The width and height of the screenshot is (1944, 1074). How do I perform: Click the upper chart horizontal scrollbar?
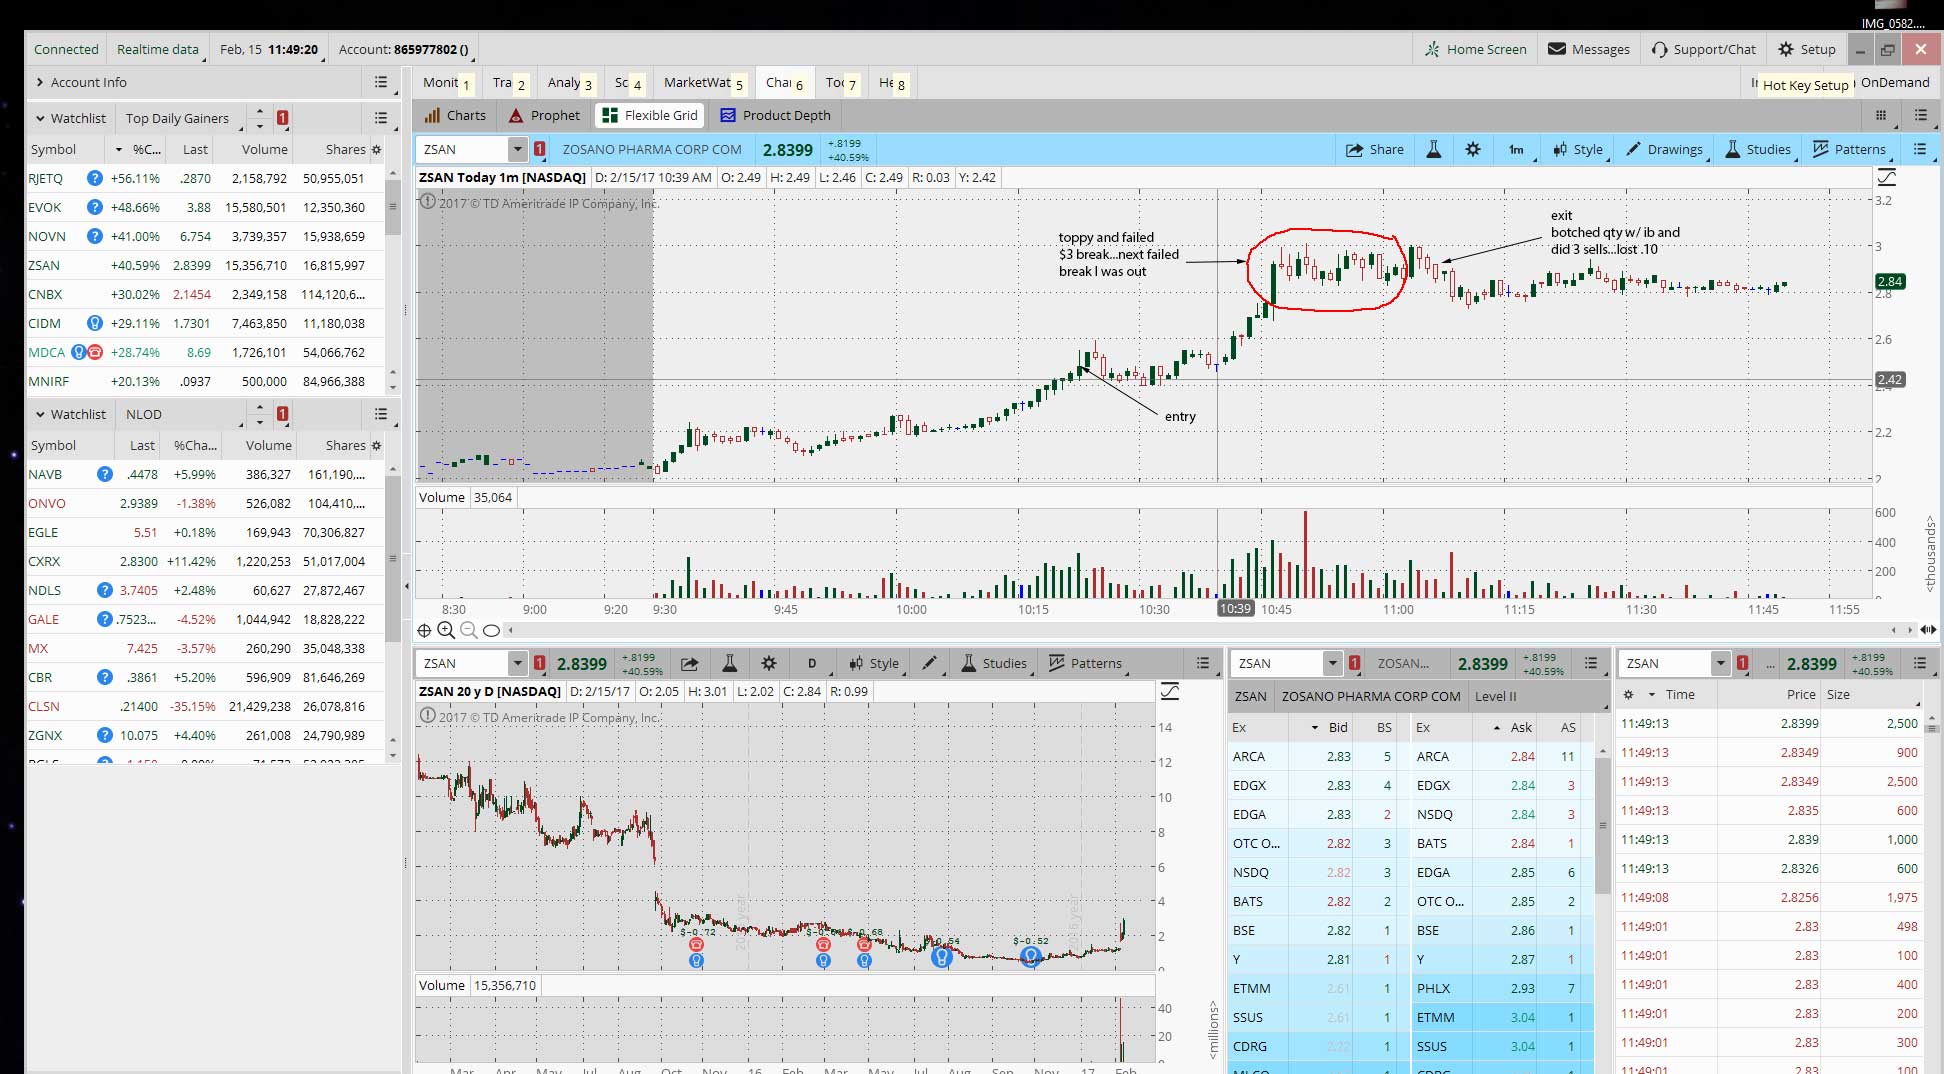tap(1200, 630)
